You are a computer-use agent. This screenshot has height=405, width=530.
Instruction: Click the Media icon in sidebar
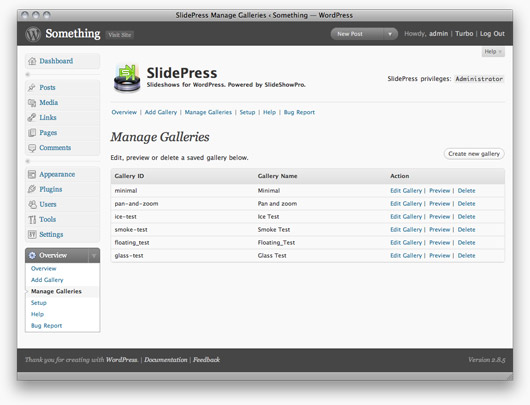click(x=32, y=103)
